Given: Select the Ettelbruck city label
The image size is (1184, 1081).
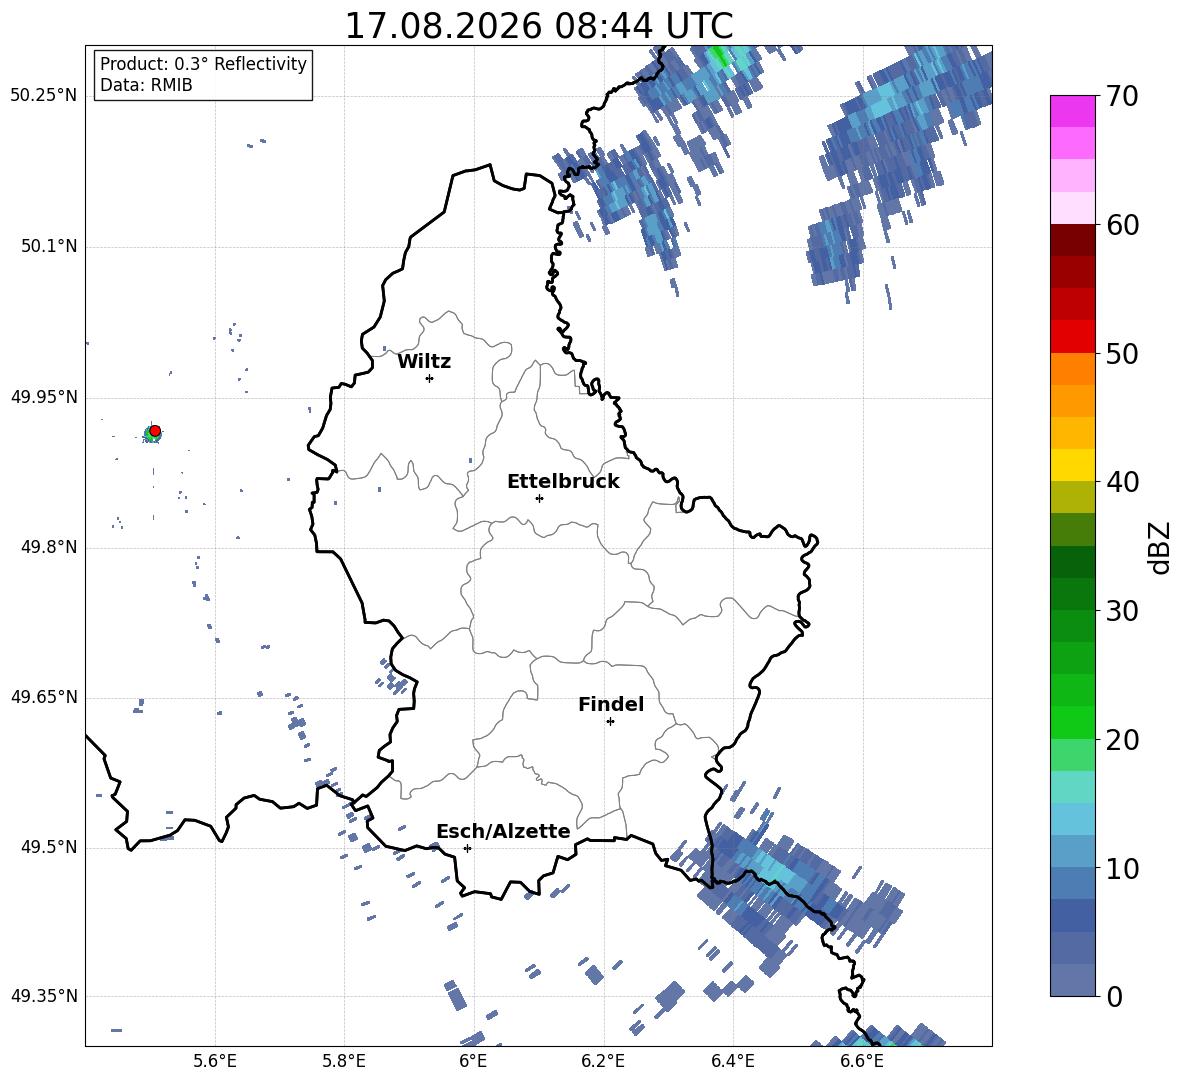Looking at the screenshot, I should click(x=563, y=482).
